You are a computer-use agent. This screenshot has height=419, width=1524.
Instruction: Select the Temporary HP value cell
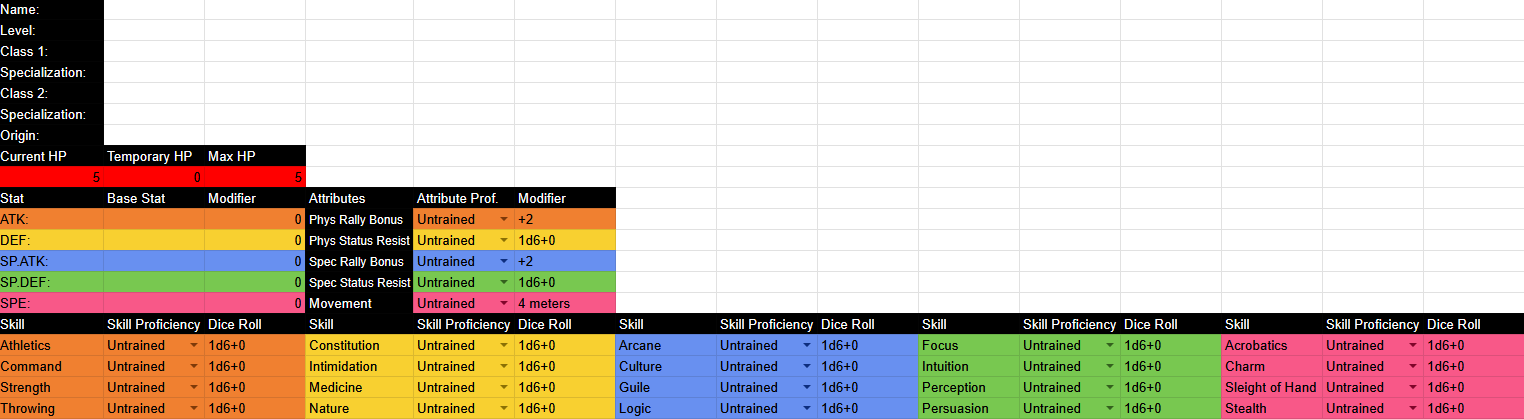coord(154,177)
